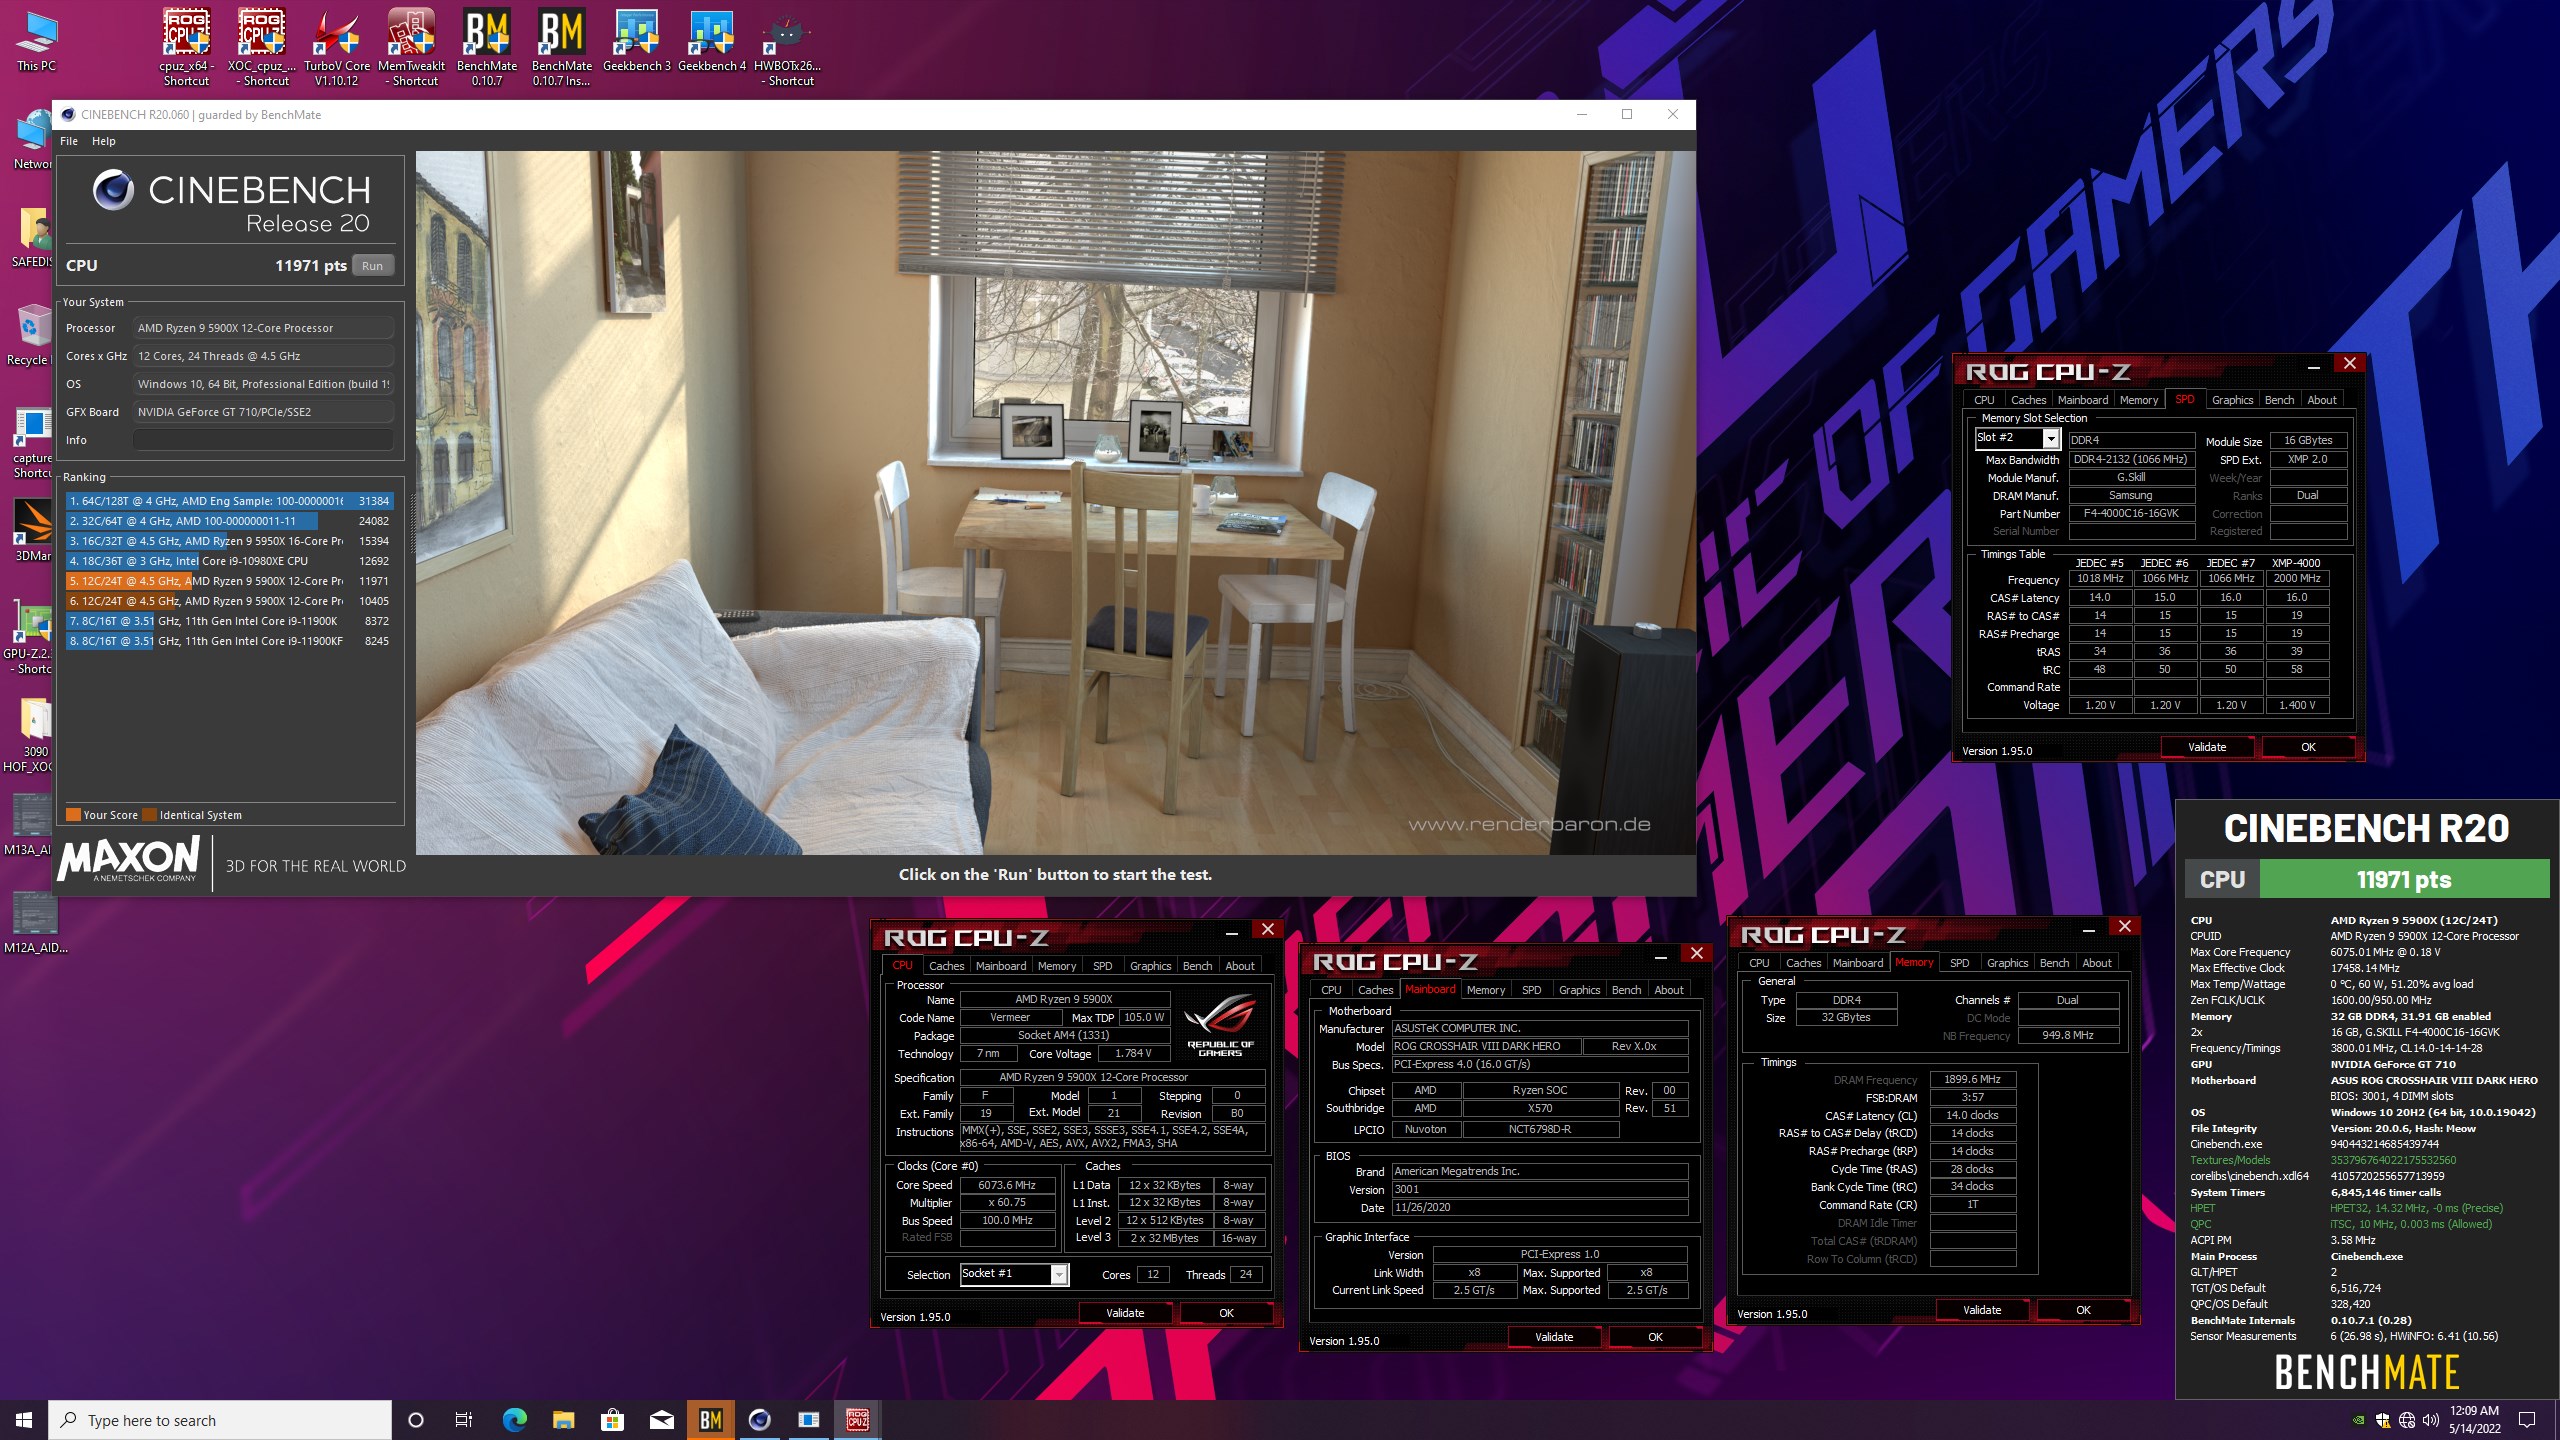Image resolution: width=2560 pixels, height=1440 pixels.
Task: Open HWBOTx265 Shortcut desktop icon
Action: click(x=787, y=47)
